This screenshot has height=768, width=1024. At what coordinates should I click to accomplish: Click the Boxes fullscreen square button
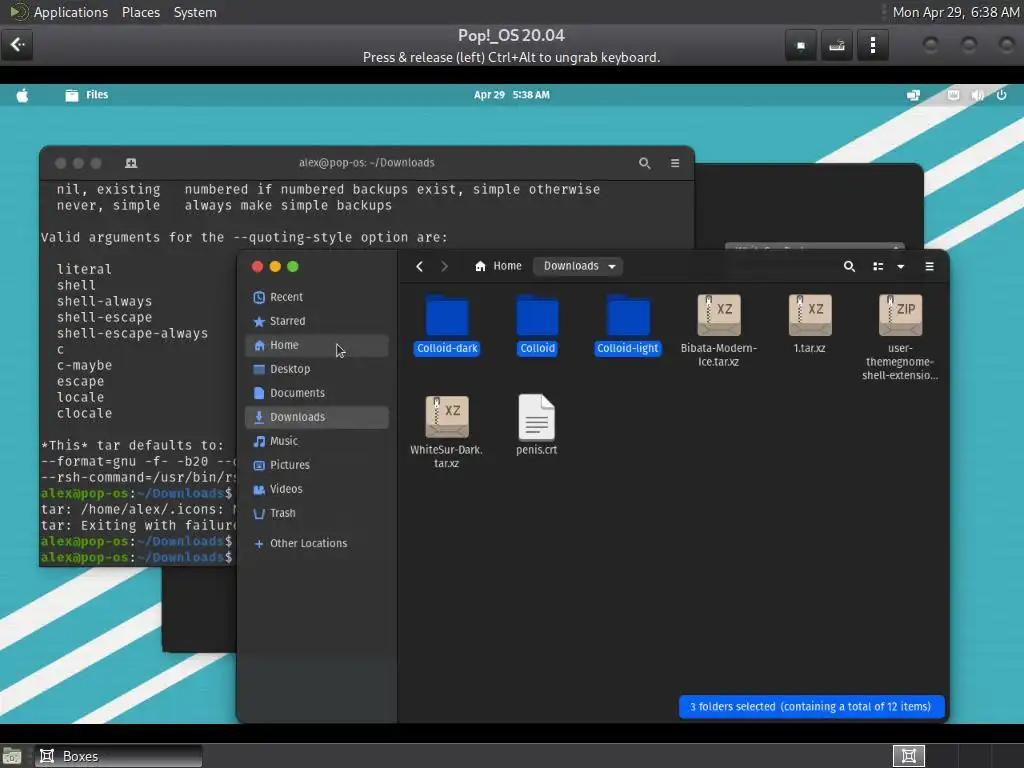coord(801,46)
